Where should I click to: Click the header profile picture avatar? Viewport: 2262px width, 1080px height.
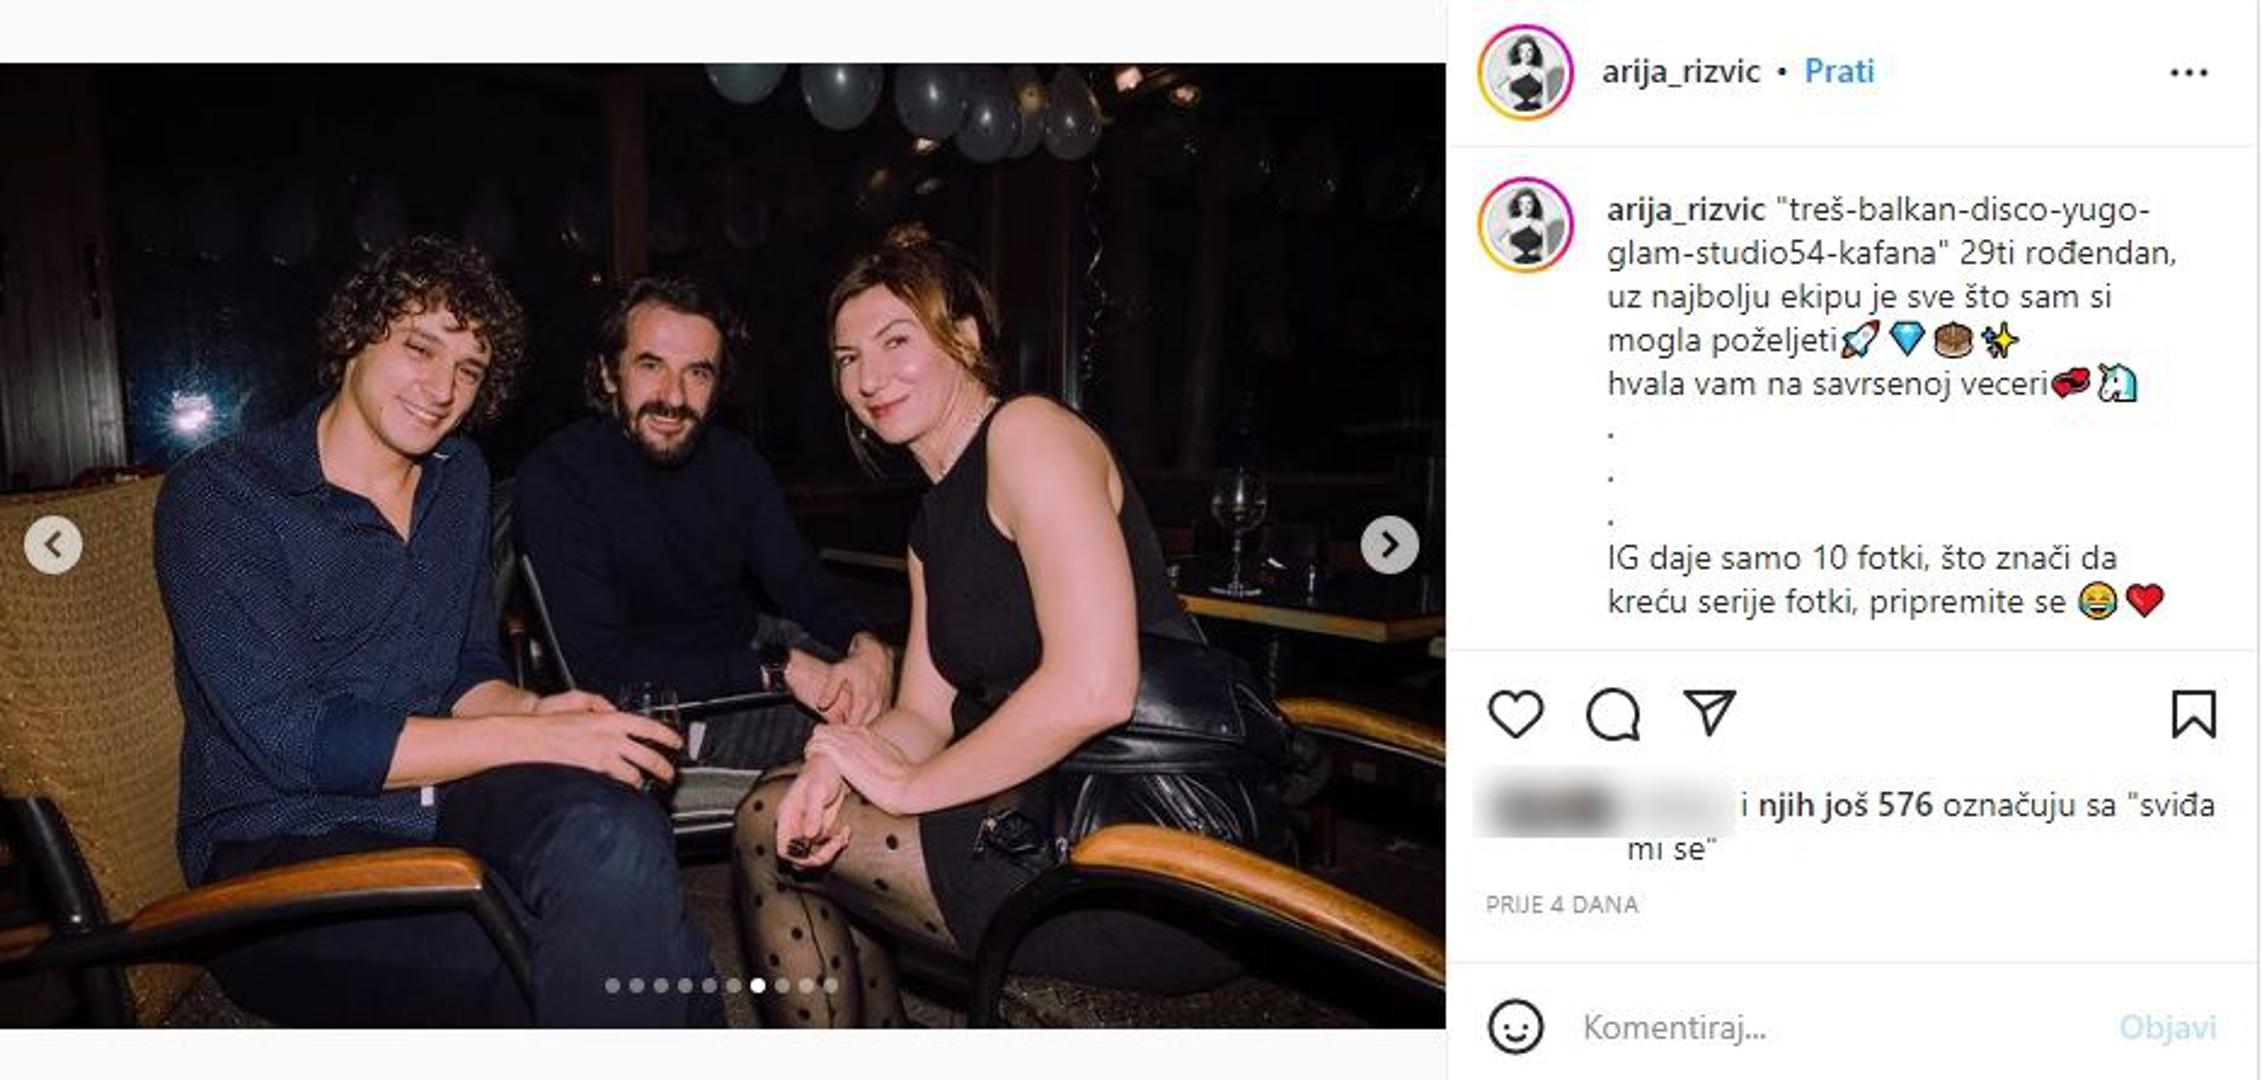[1525, 72]
